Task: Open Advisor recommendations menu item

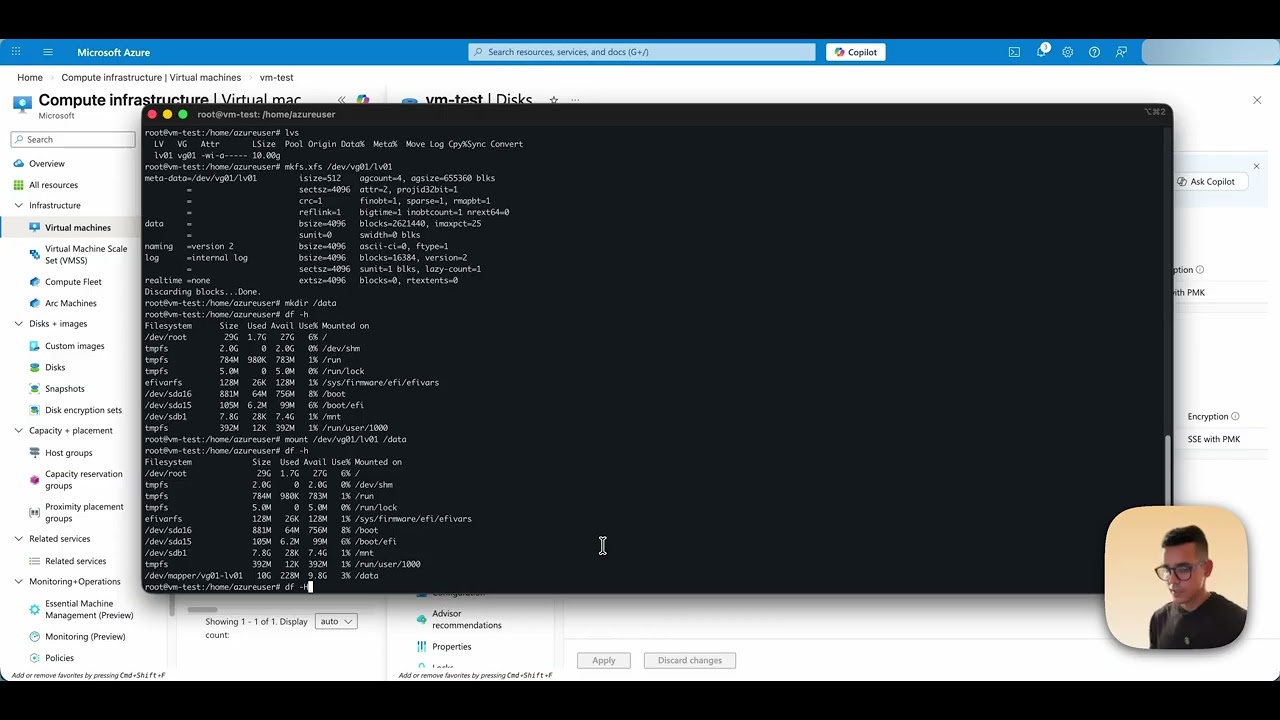Action: (x=466, y=619)
